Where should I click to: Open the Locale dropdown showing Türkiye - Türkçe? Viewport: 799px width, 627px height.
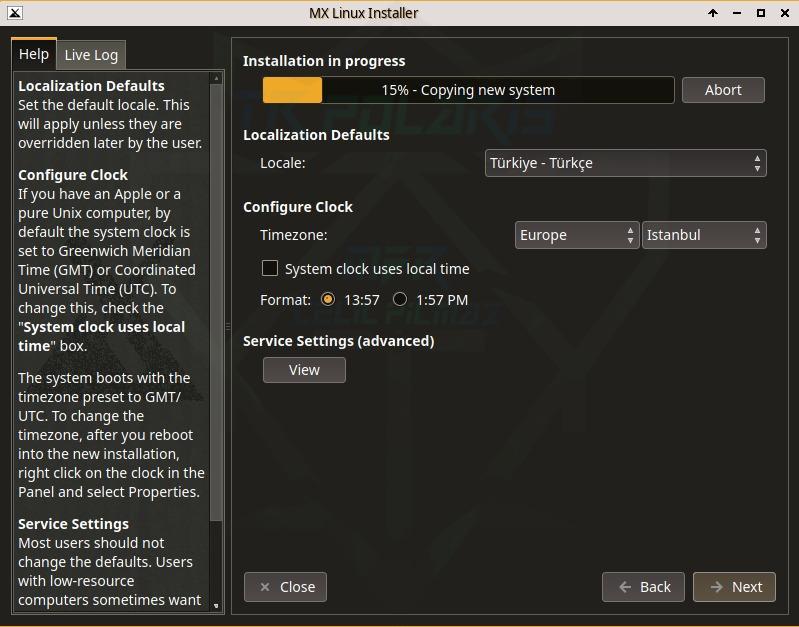click(626, 163)
